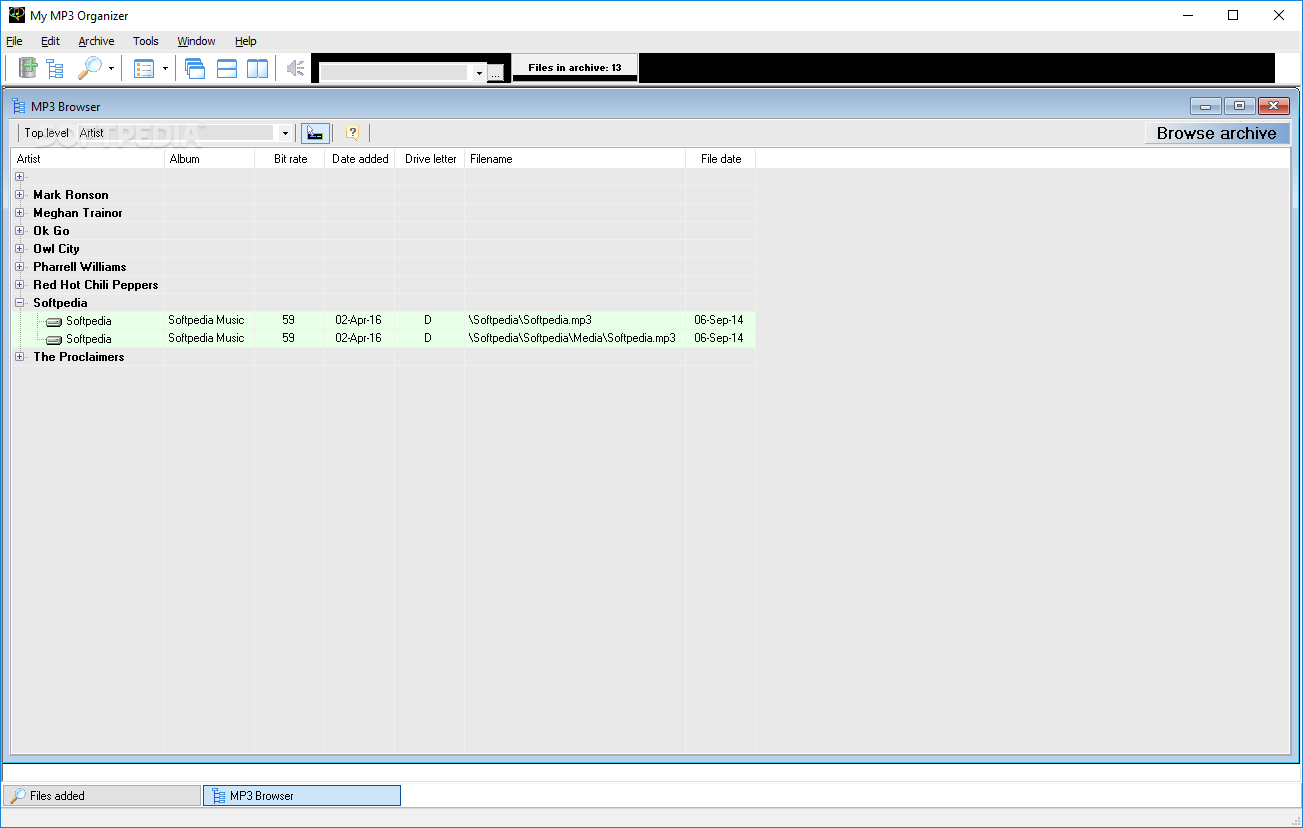1303x828 pixels.
Task: Open the Window menu
Action: [196, 41]
